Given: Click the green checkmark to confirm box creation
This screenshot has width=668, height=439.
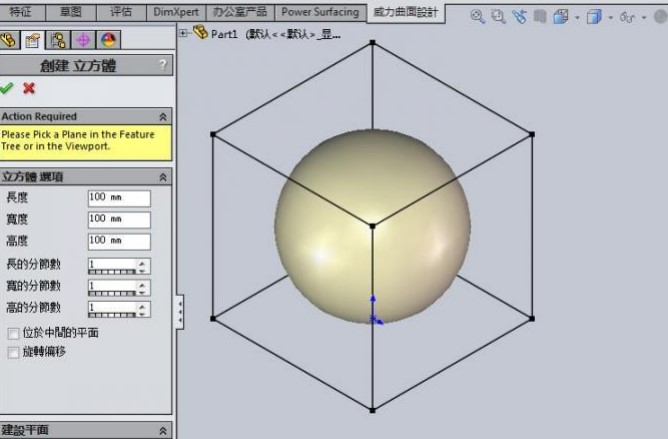Looking at the screenshot, I should 10,88.
